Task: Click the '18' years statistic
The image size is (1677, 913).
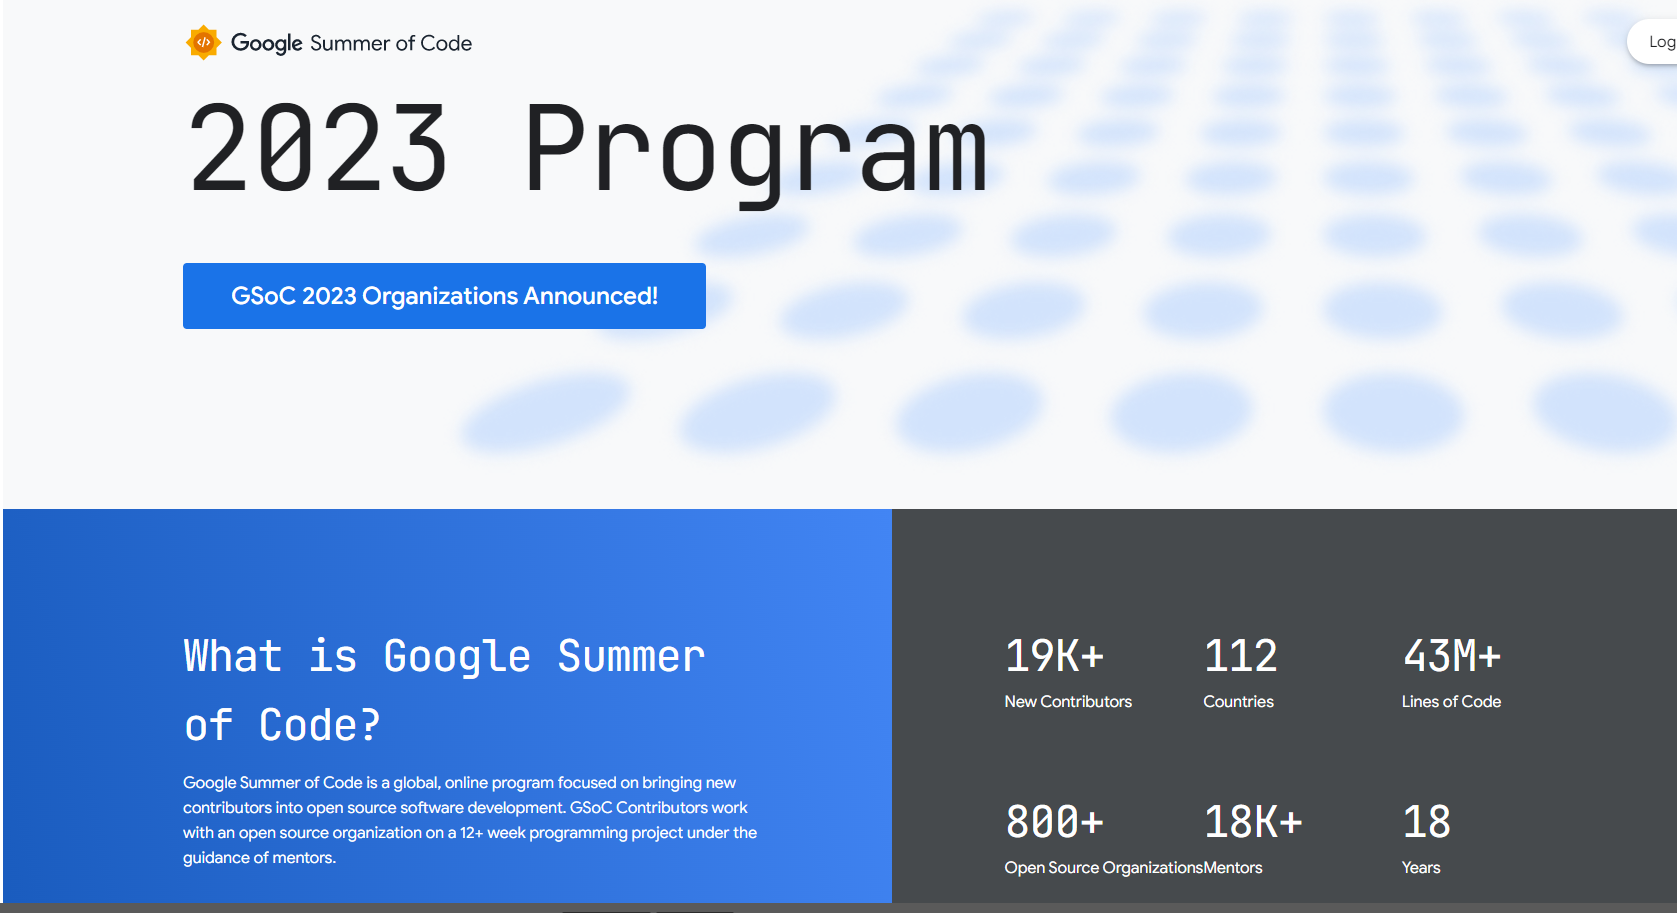Action: click(x=1427, y=822)
